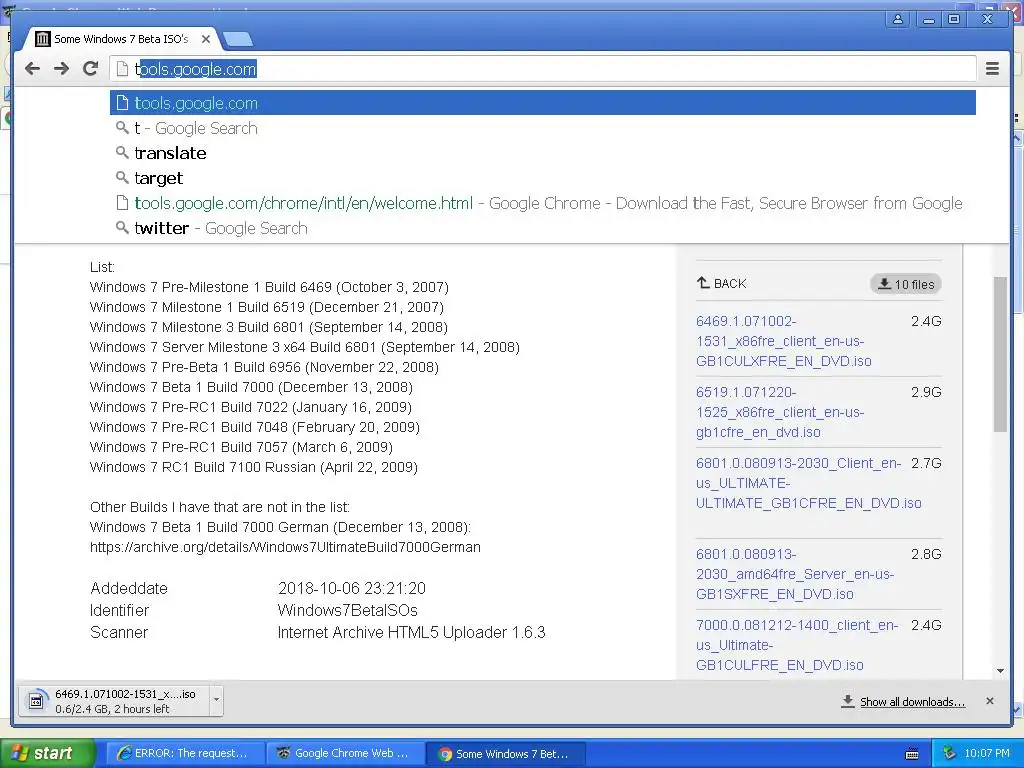Open the 6469.1.071002-1531 x86fre client ISO link
Screen dimensions: 1024x768
[x=784, y=341]
